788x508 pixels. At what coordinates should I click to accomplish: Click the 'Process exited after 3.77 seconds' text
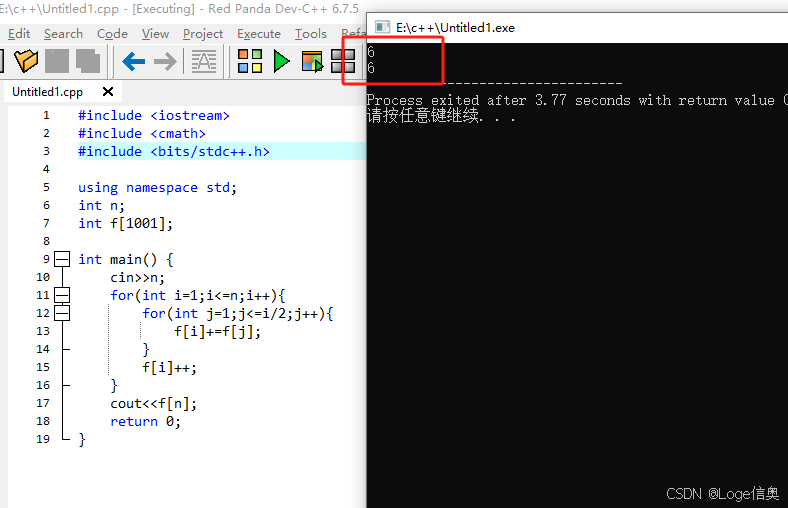point(498,100)
